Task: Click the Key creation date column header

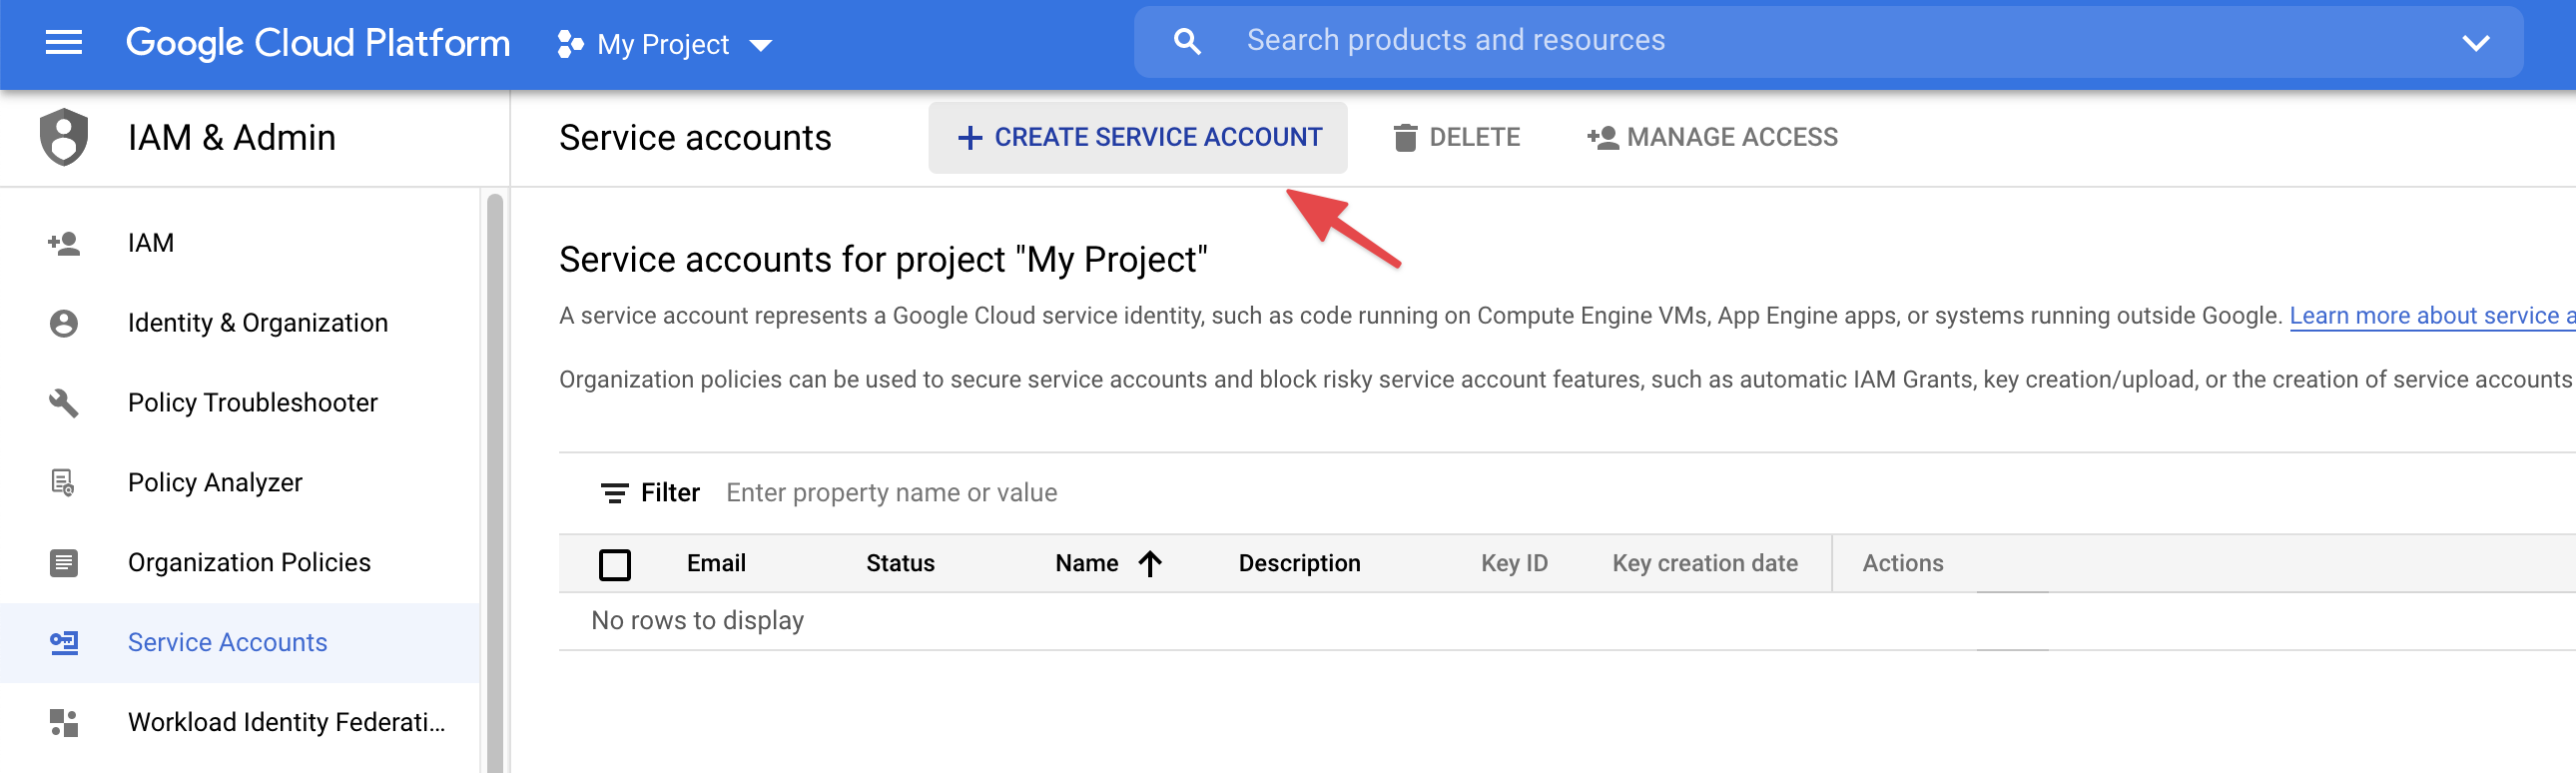Action: (1705, 564)
